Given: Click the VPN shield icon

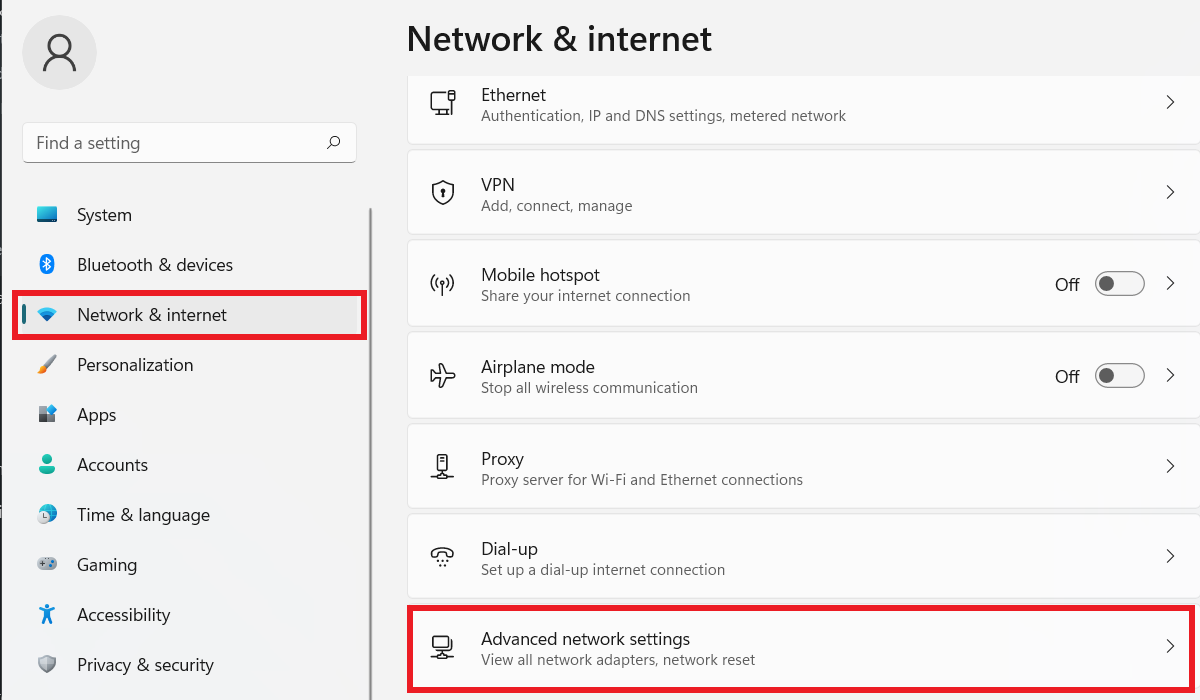Looking at the screenshot, I should click(443, 193).
